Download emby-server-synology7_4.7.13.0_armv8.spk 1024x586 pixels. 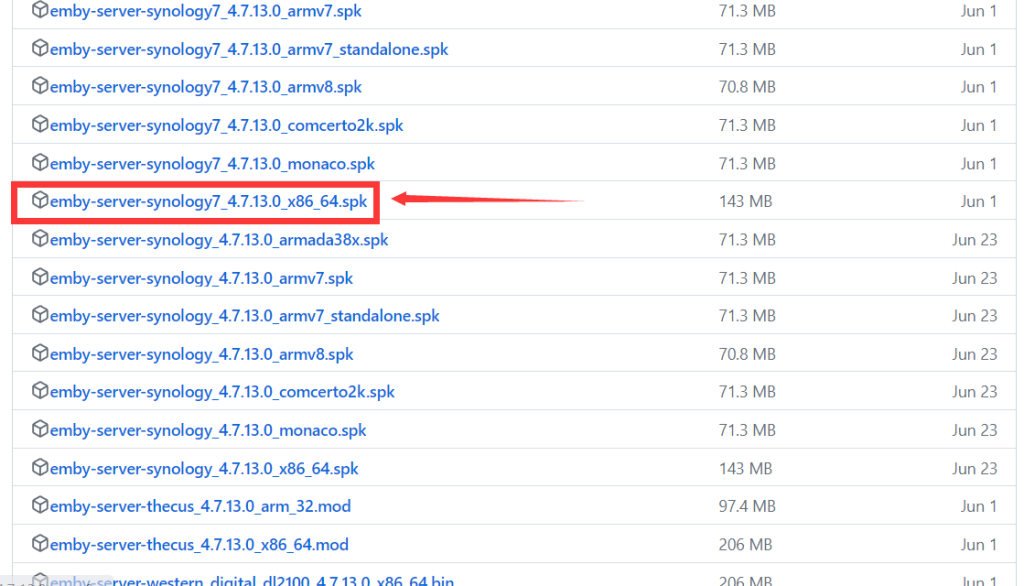point(206,87)
